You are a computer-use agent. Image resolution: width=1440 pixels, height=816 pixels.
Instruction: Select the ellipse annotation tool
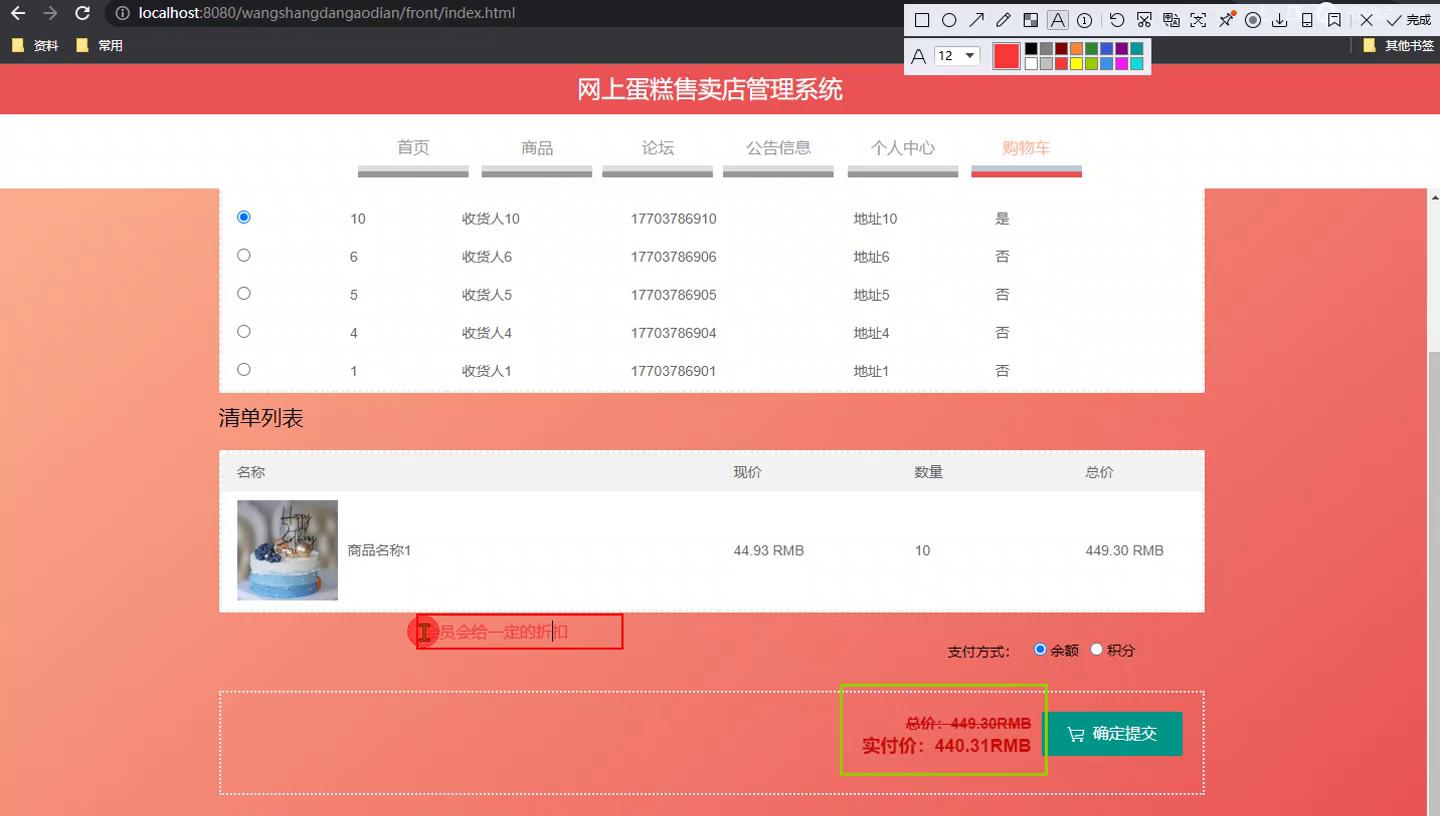(949, 20)
